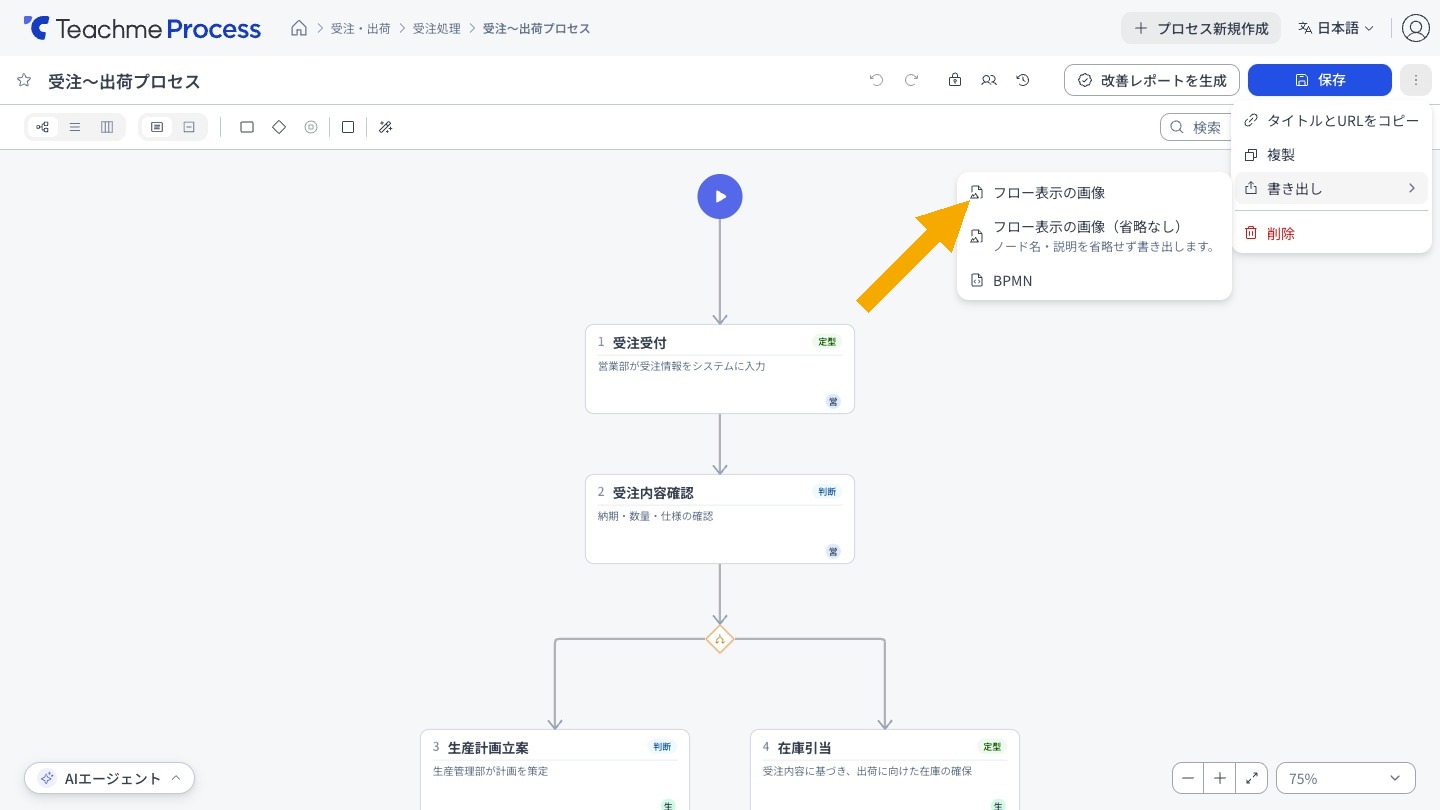
Task: Open the user account avatar
Action: click(1416, 28)
